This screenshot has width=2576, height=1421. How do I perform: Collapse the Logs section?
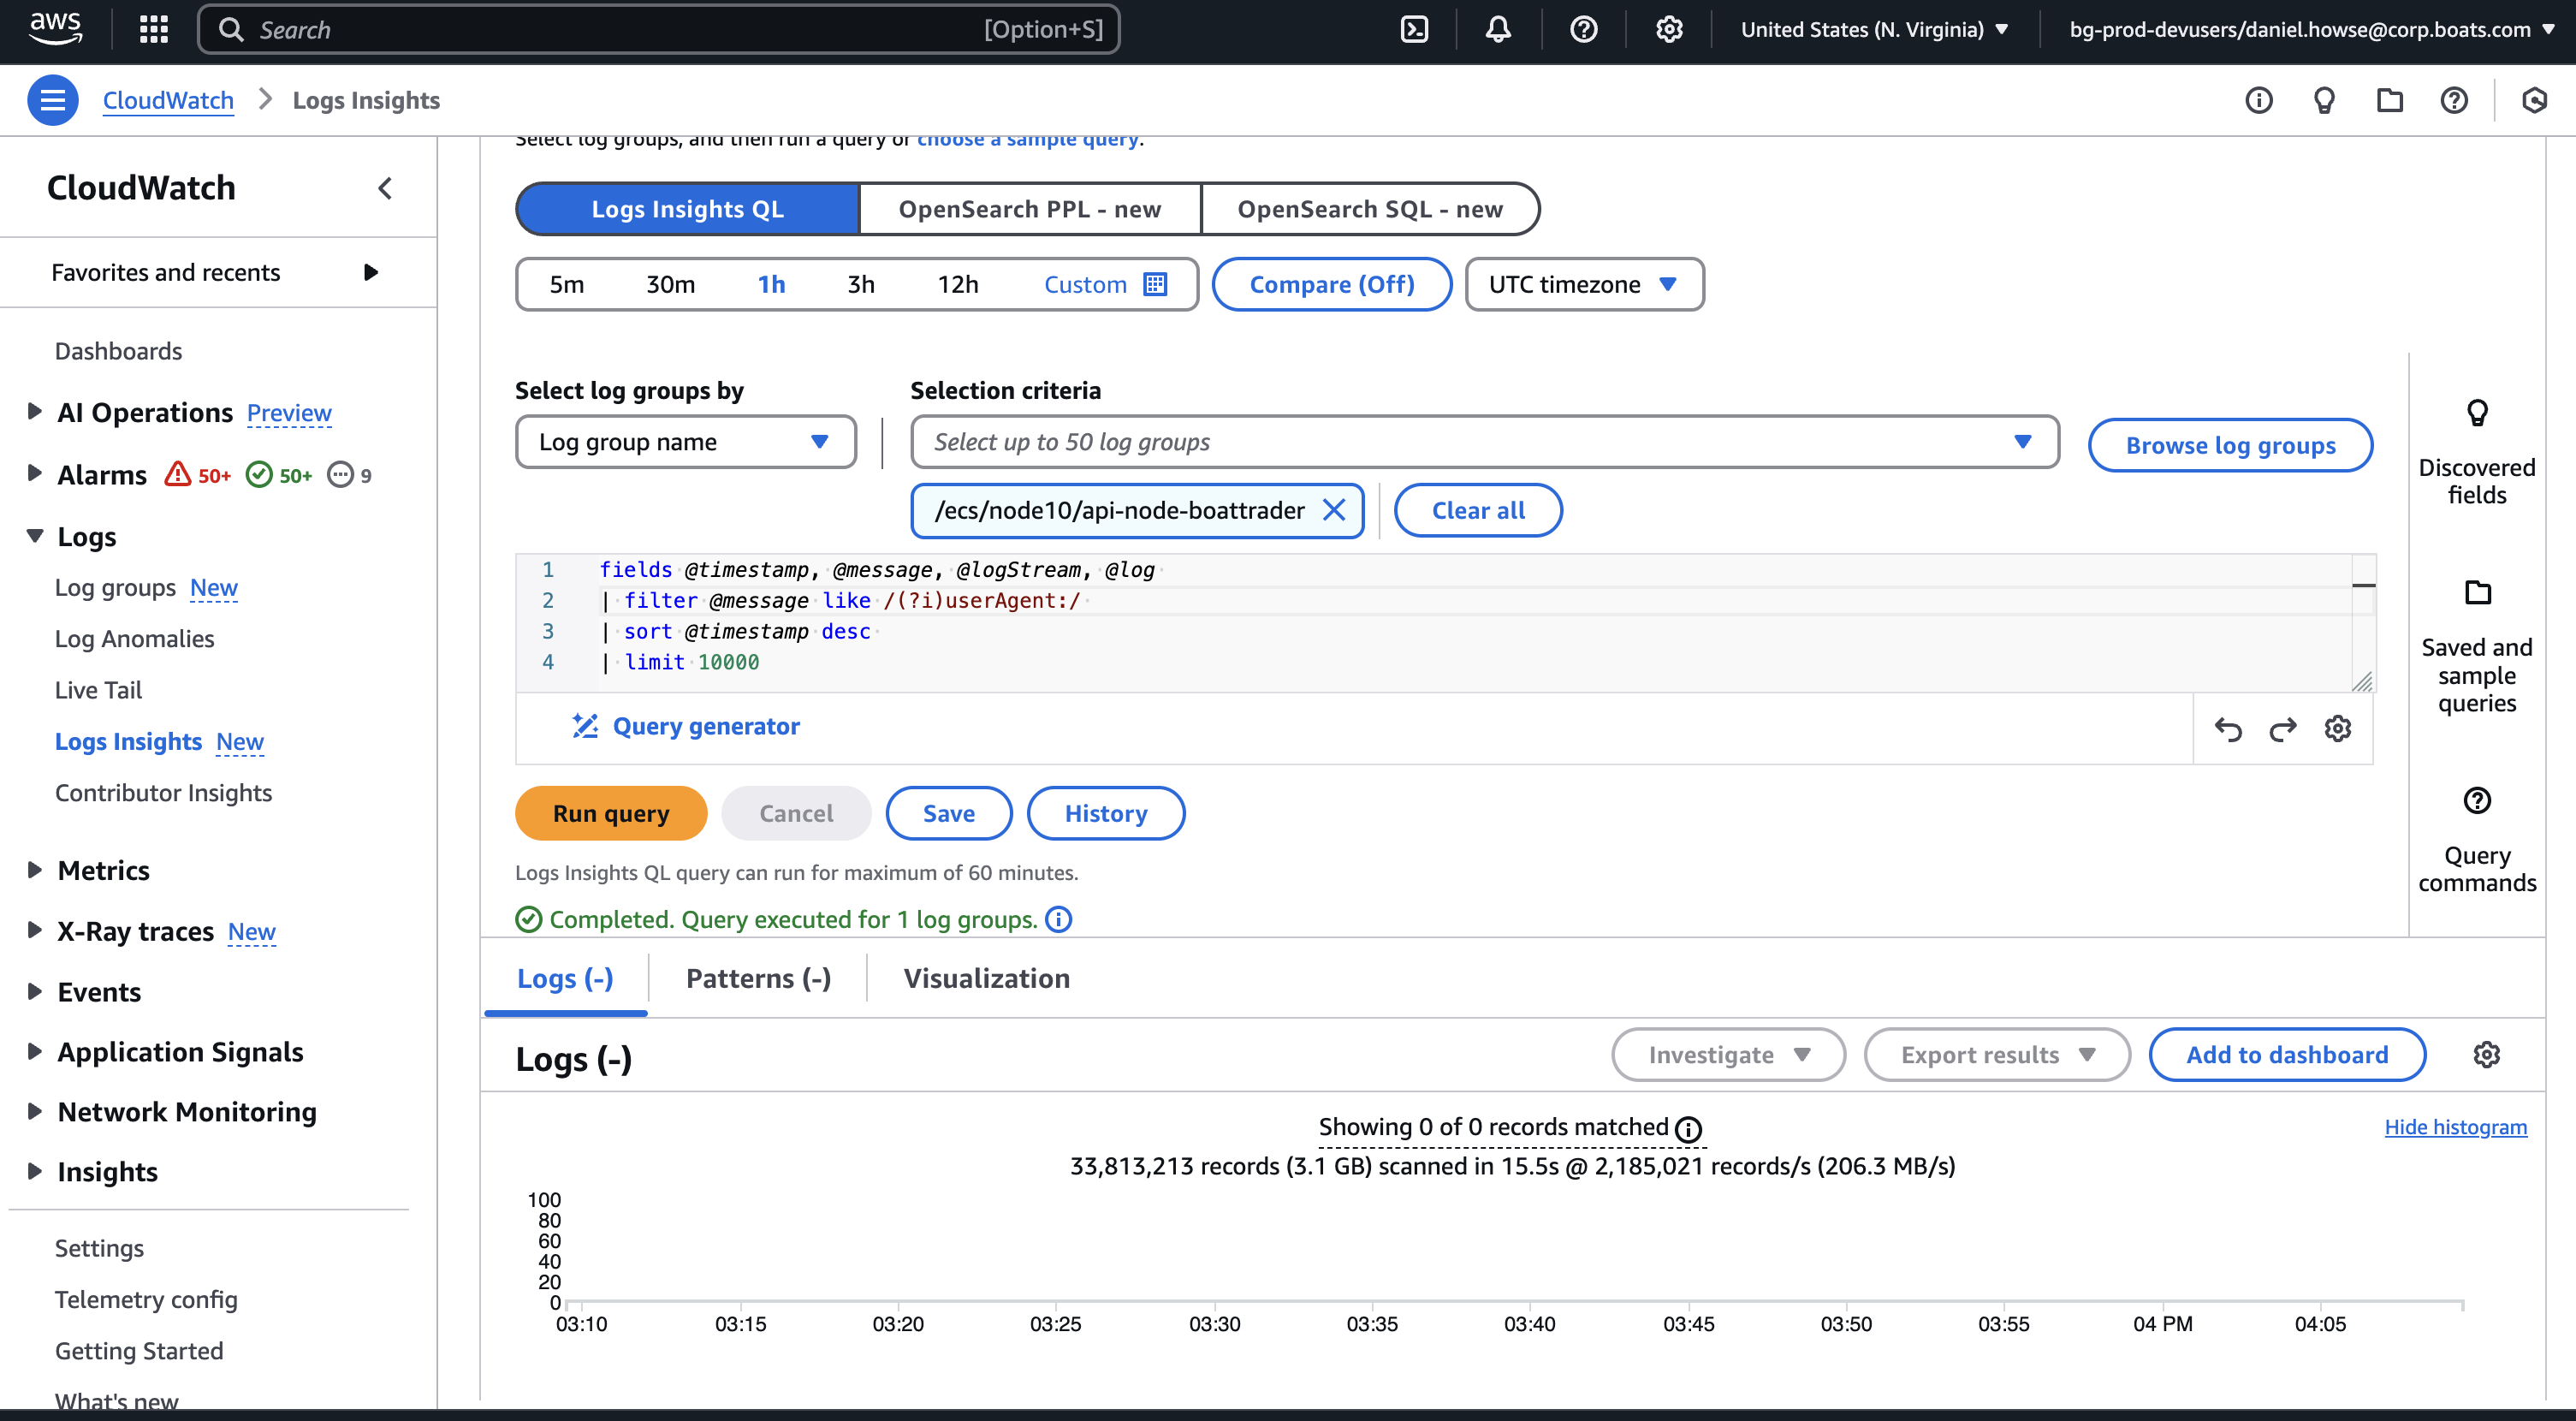[35, 536]
